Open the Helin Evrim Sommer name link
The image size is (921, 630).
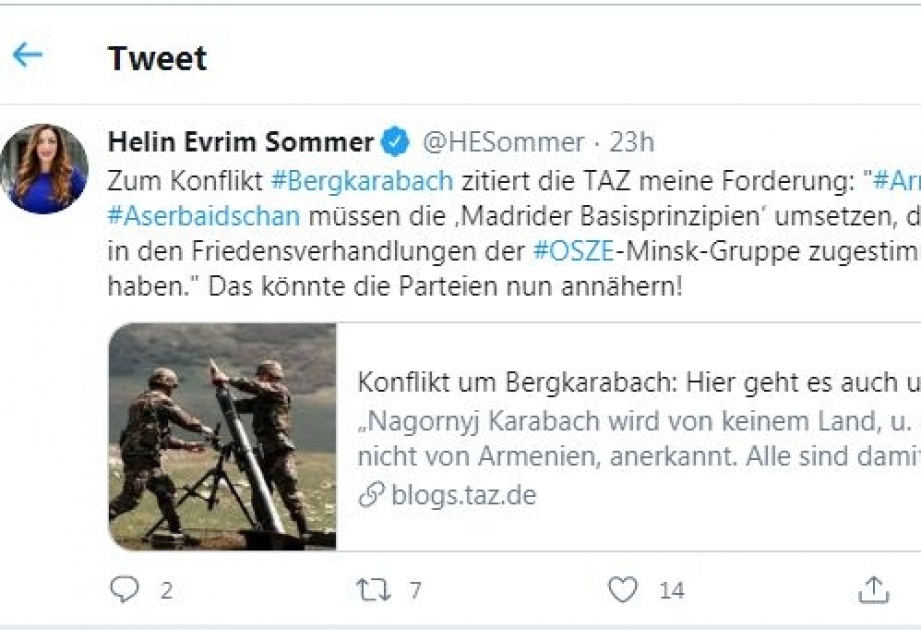[x=241, y=142]
